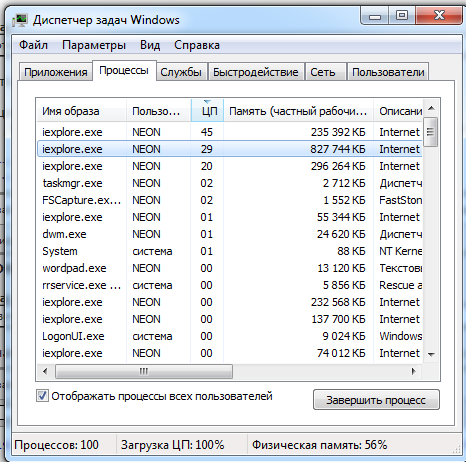Sort by the ЦП column header
Viewport: 466px width, 462px height.
pyautogui.click(x=207, y=111)
